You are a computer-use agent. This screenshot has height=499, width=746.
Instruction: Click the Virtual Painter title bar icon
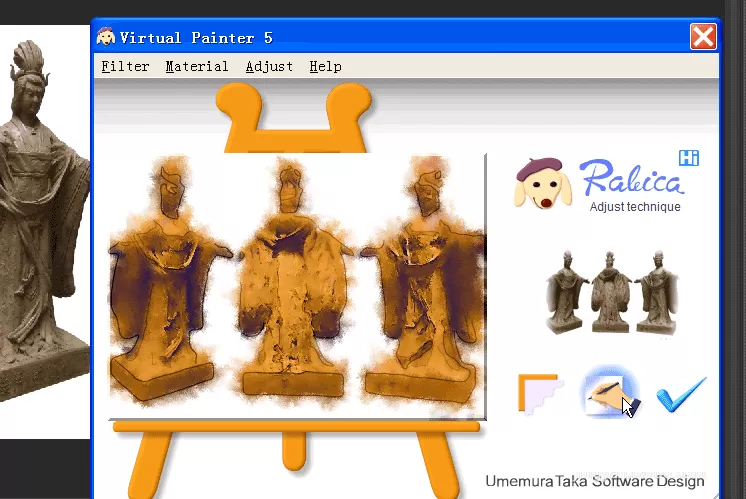[106, 37]
